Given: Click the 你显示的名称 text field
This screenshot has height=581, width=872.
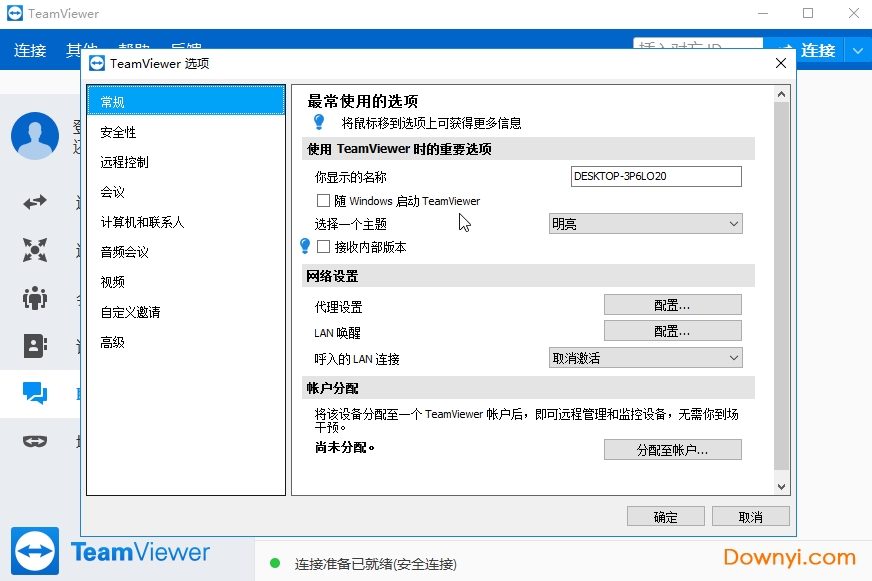Looking at the screenshot, I should (656, 177).
